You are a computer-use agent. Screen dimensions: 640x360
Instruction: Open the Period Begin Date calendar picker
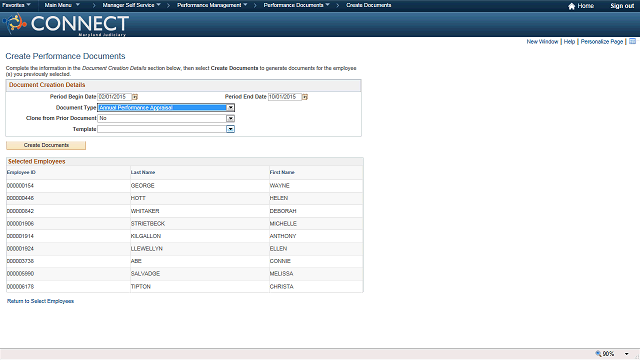(x=135, y=97)
